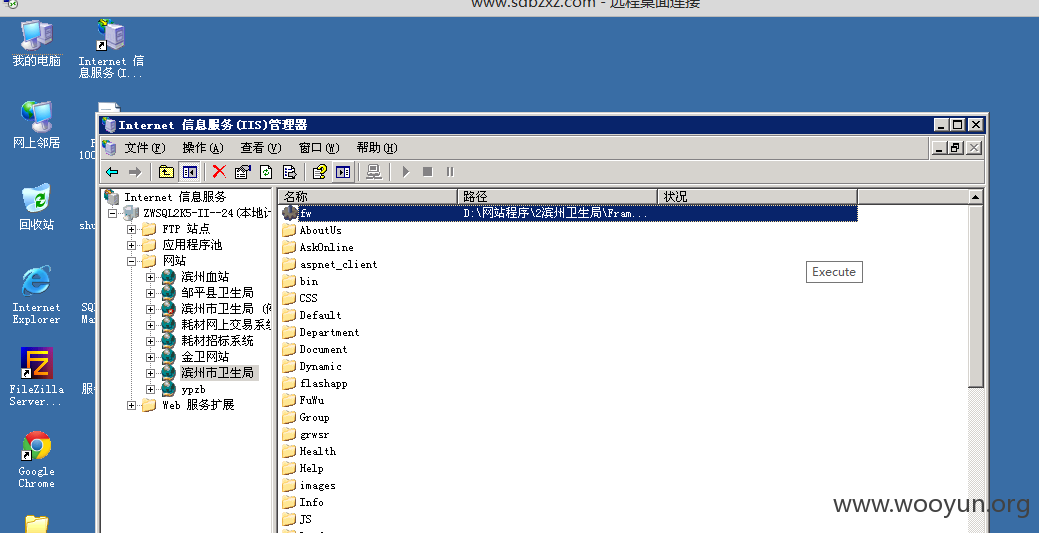Open the Internet 信息服务 desktop shortcut
Image resolution: width=1039 pixels, height=533 pixels.
(111, 49)
